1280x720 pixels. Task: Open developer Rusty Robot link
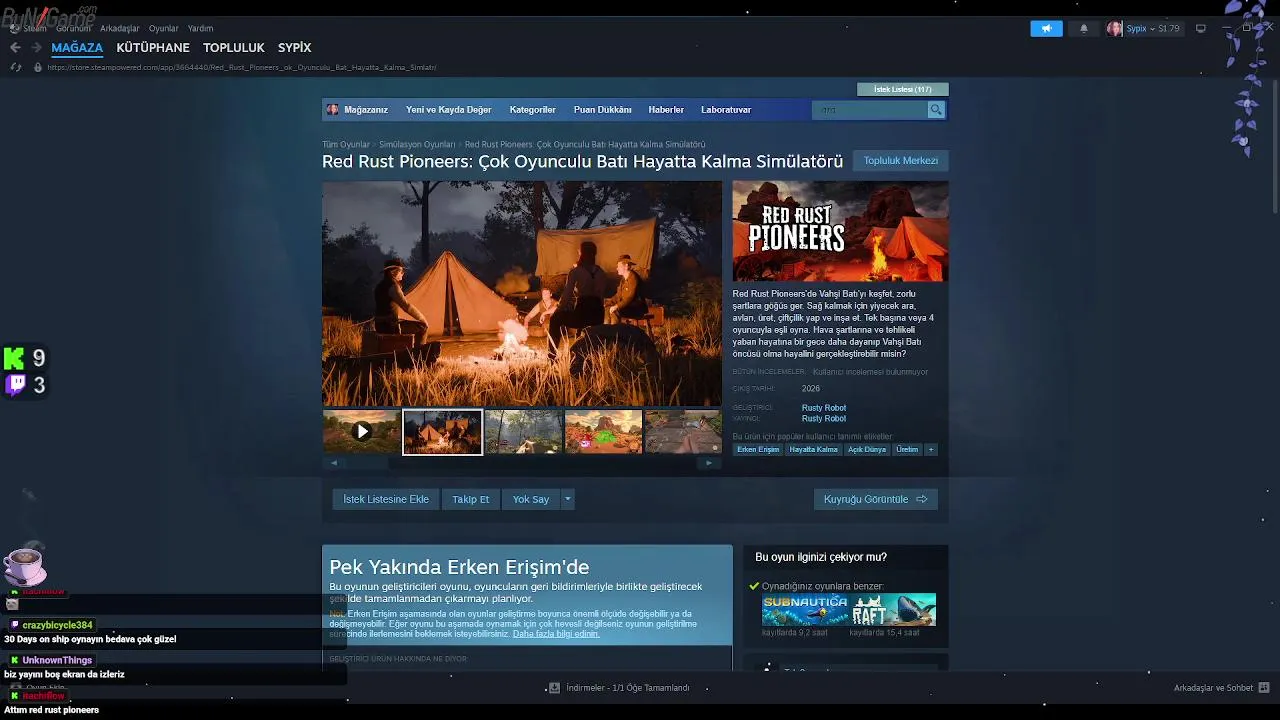pos(824,408)
